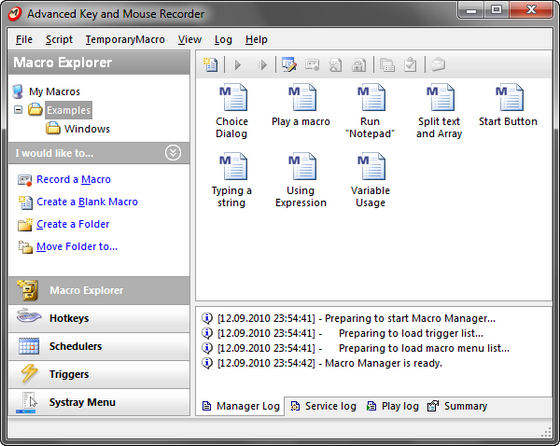Open the Choice Dialog macro icon

pyautogui.click(x=232, y=97)
